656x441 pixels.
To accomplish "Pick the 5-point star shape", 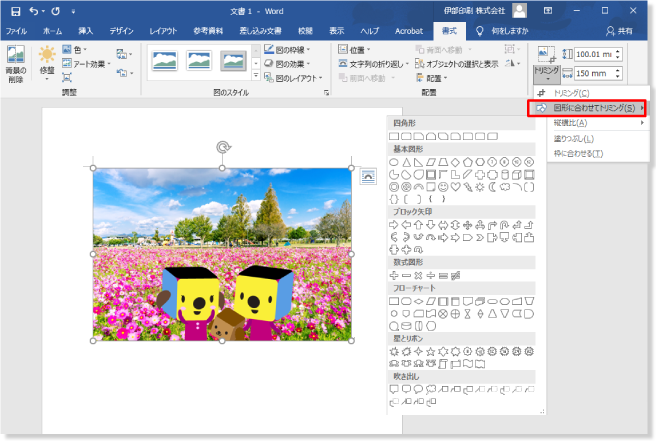I will click(x=430, y=351).
